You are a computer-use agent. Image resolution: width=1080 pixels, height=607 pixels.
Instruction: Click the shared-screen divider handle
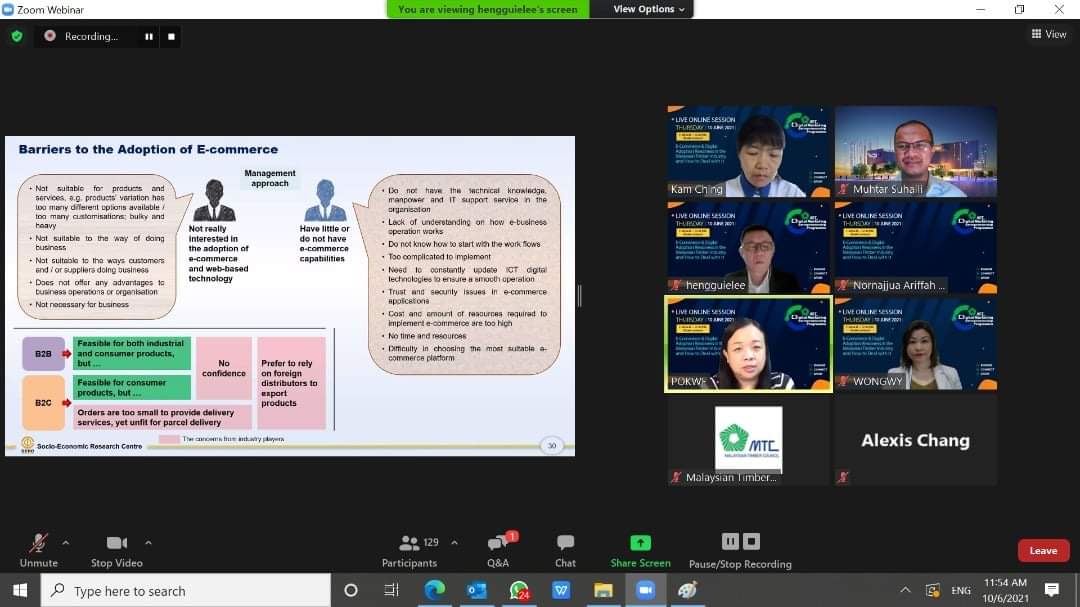(579, 296)
